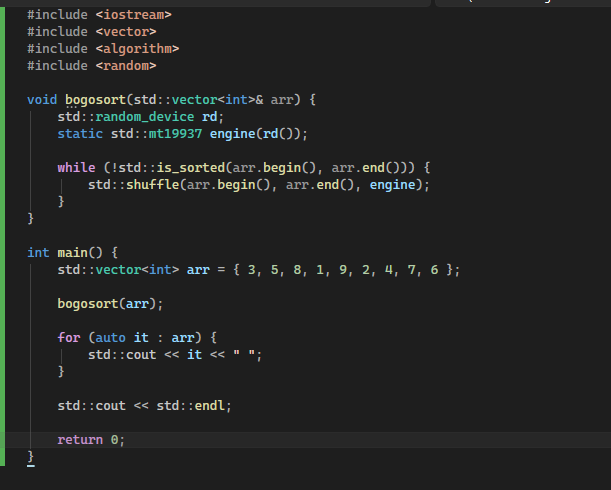This screenshot has height=490, width=611.
Task: Click the #include <iostream> line
Action: pyautogui.click(x=99, y=15)
